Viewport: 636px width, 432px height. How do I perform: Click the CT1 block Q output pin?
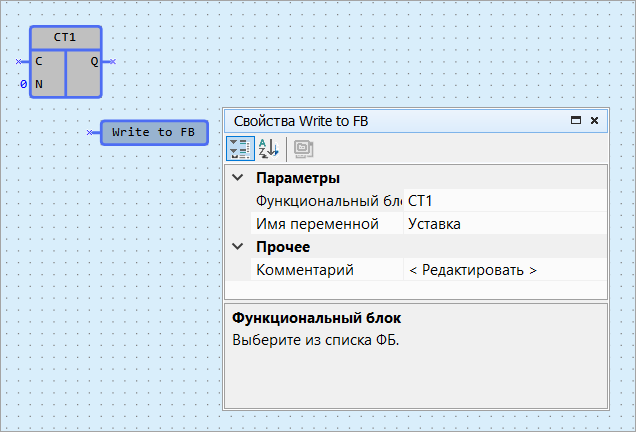click(x=111, y=62)
